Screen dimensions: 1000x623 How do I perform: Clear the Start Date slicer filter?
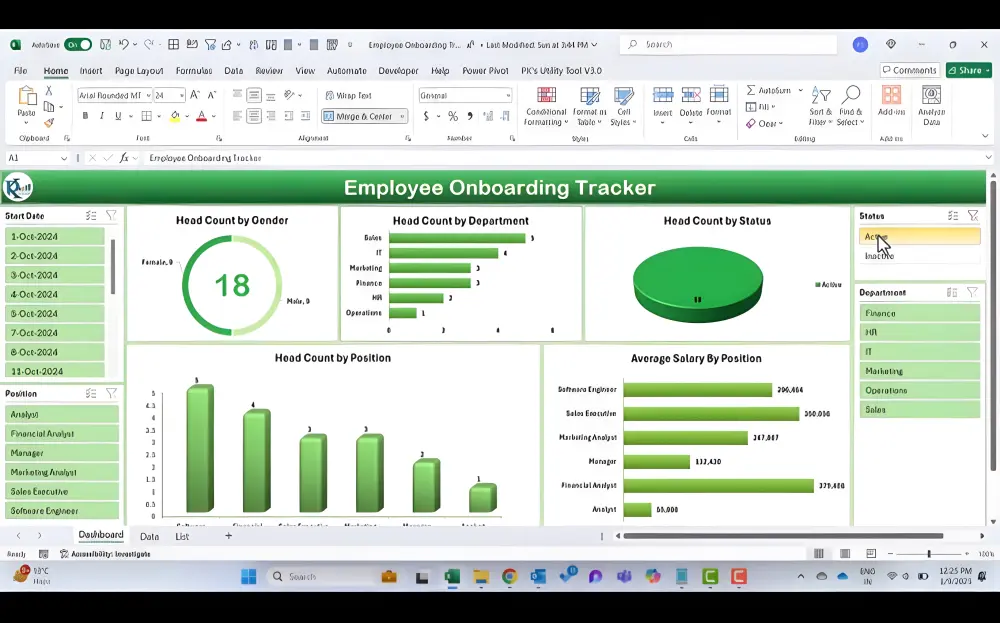110,214
